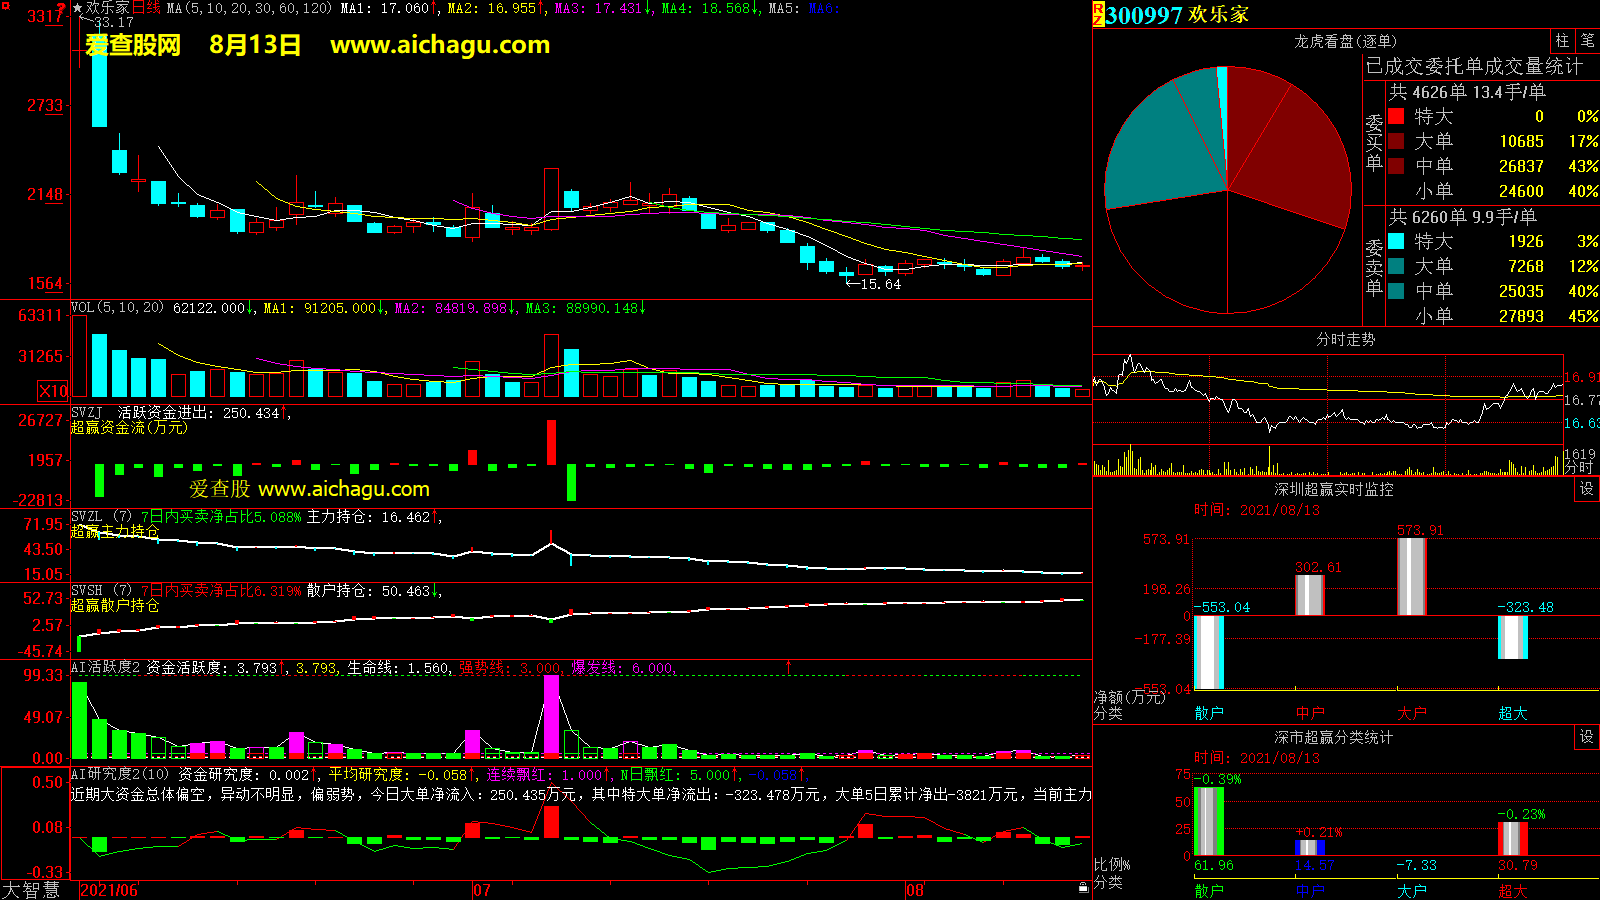Click the 欢乐家 stock name in chart header
Screen dimensions: 1600x900
(x=108, y=8)
